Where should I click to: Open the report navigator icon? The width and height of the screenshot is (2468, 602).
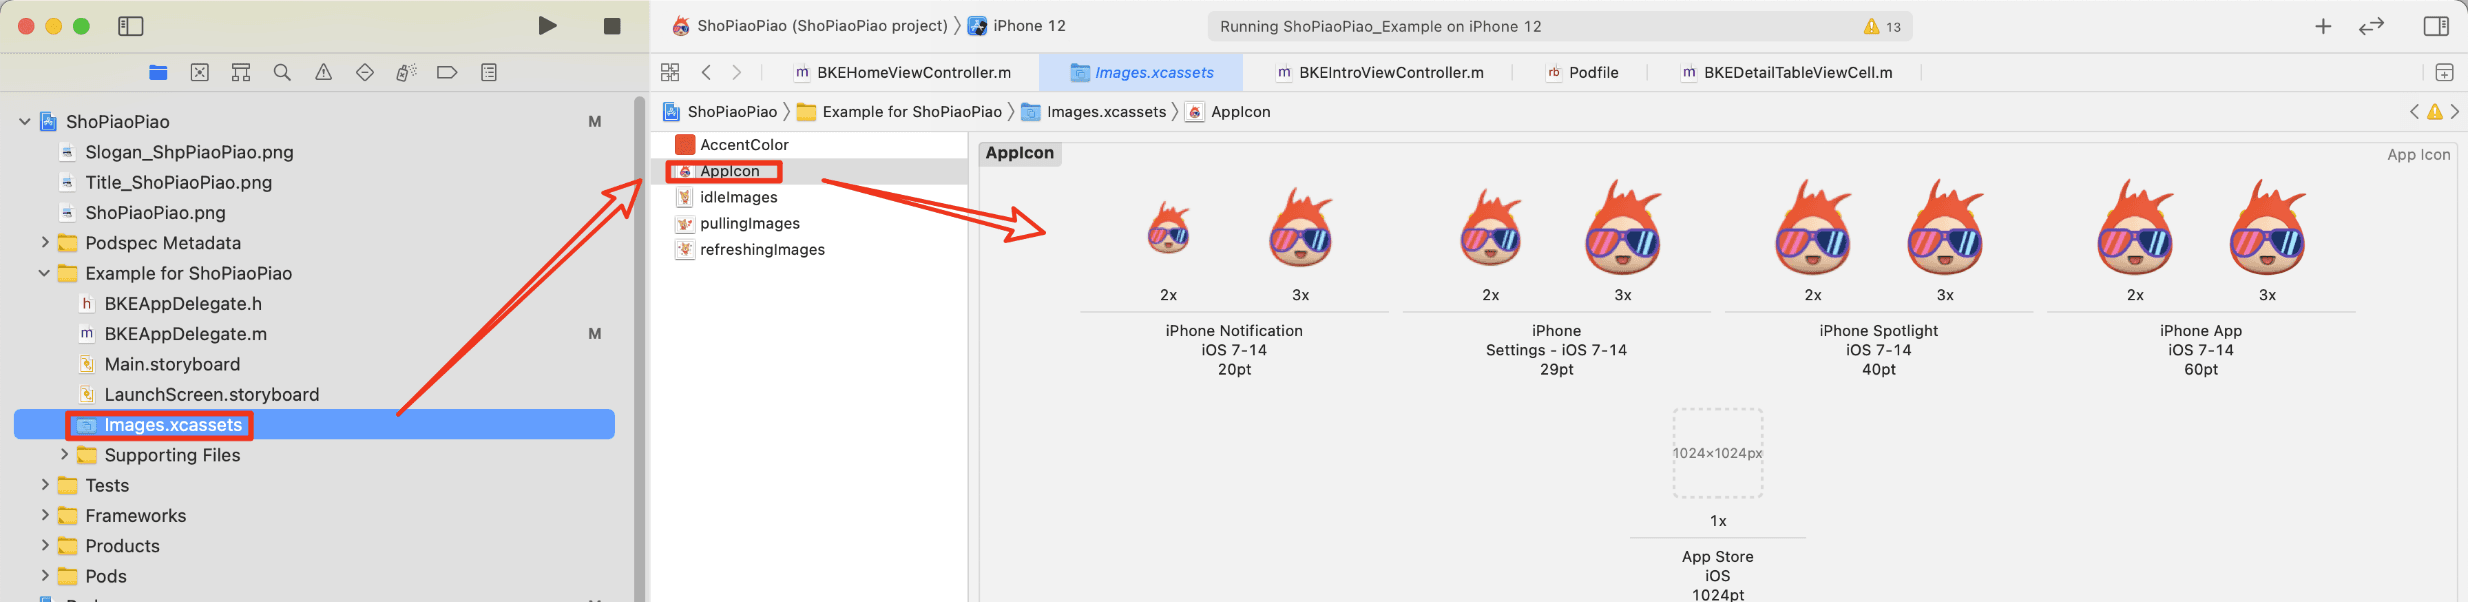click(x=489, y=72)
